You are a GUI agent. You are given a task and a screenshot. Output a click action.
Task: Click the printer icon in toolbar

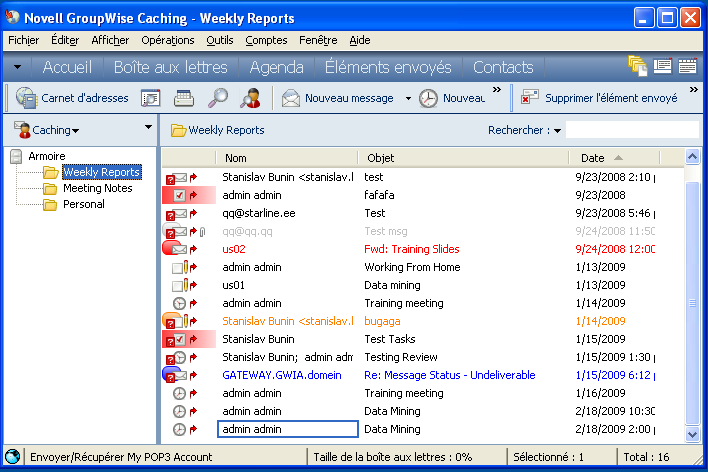[x=184, y=98]
